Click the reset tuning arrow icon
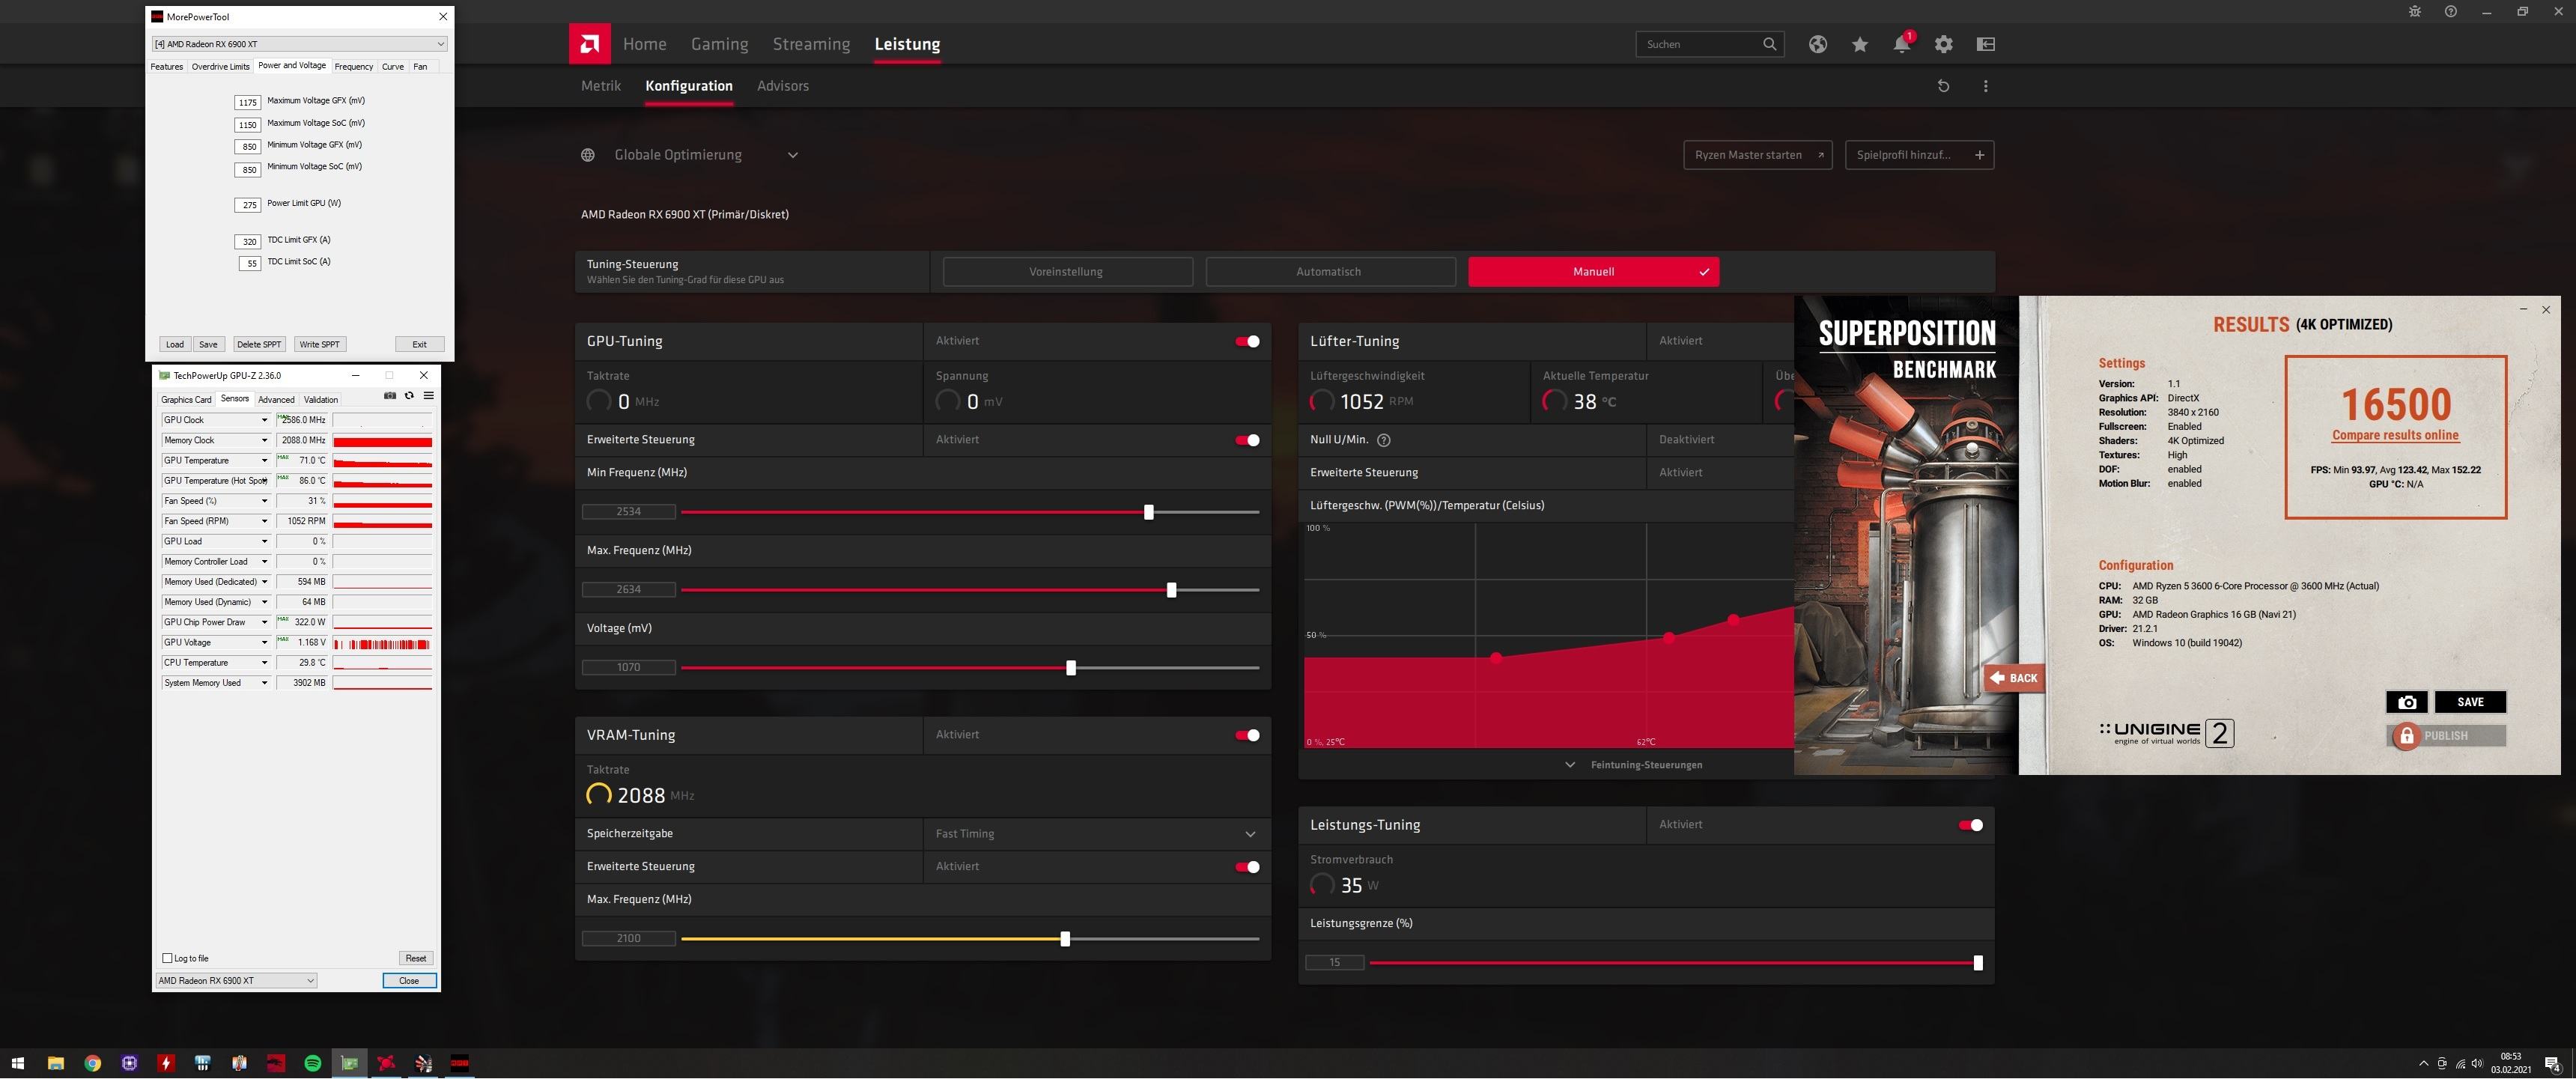 [1944, 86]
